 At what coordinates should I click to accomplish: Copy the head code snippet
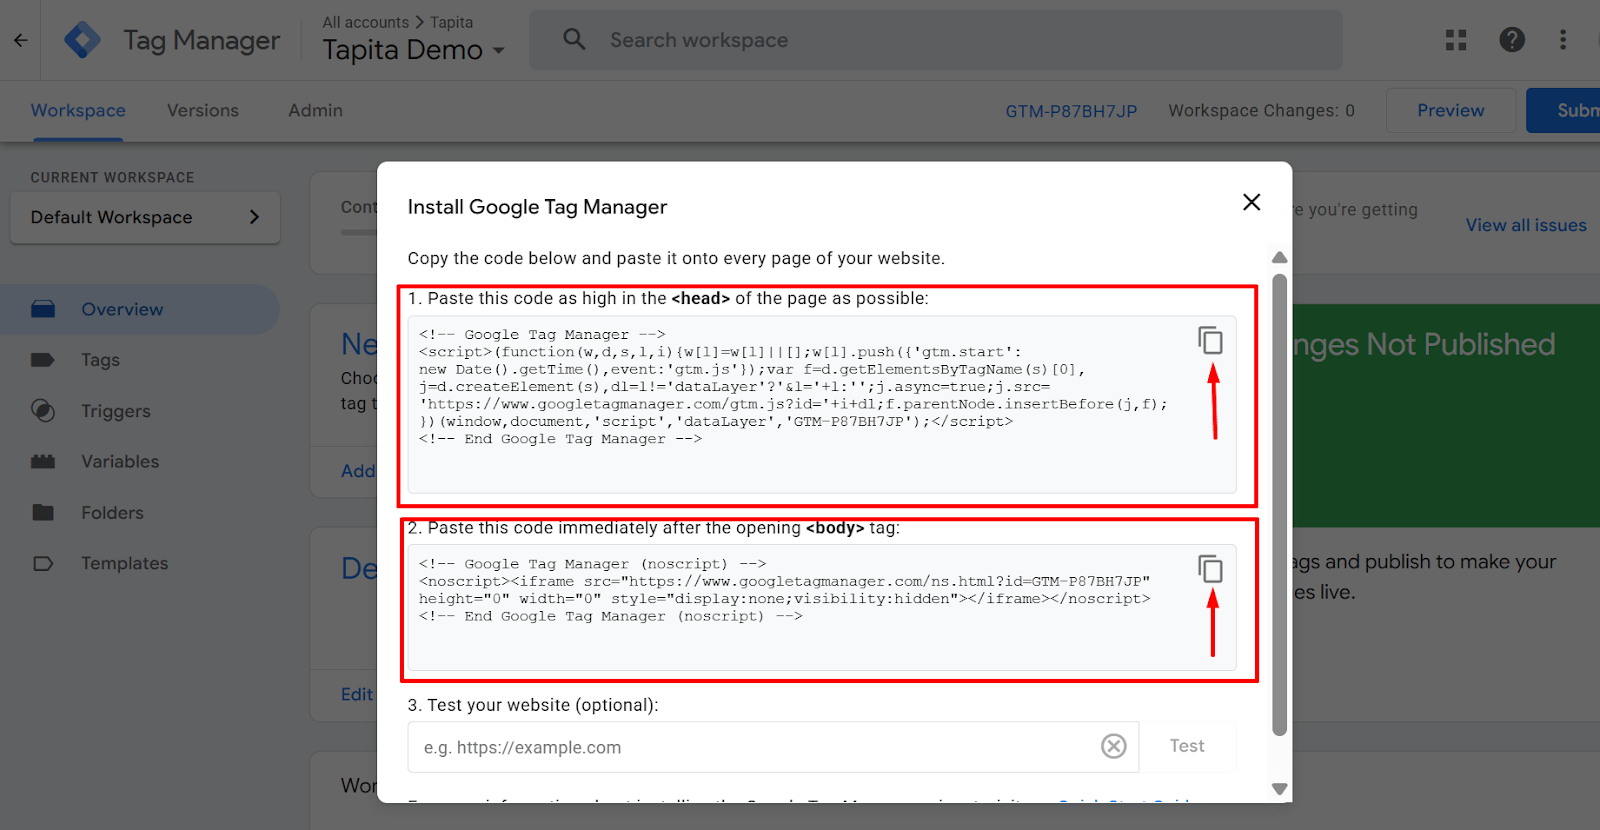pyautogui.click(x=1210, y=340)
